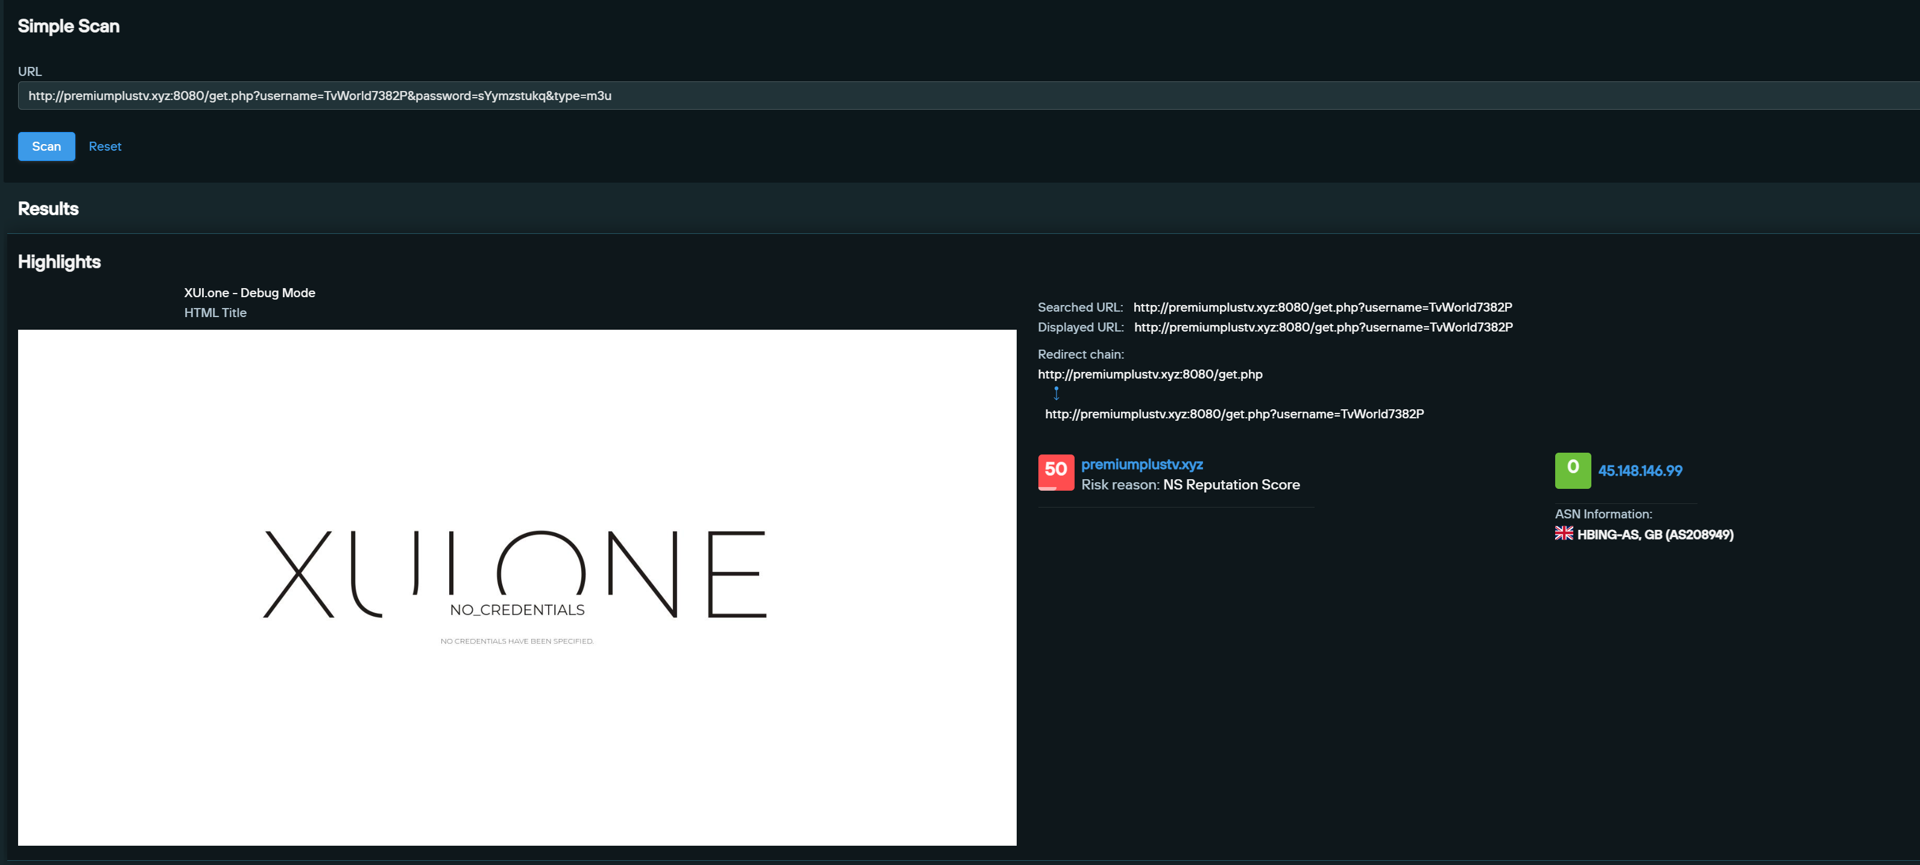Open the 45.148.146.99 IP address link
Screen dimensions: 1920x865
pyautogui.click(x=1640, y=471)
